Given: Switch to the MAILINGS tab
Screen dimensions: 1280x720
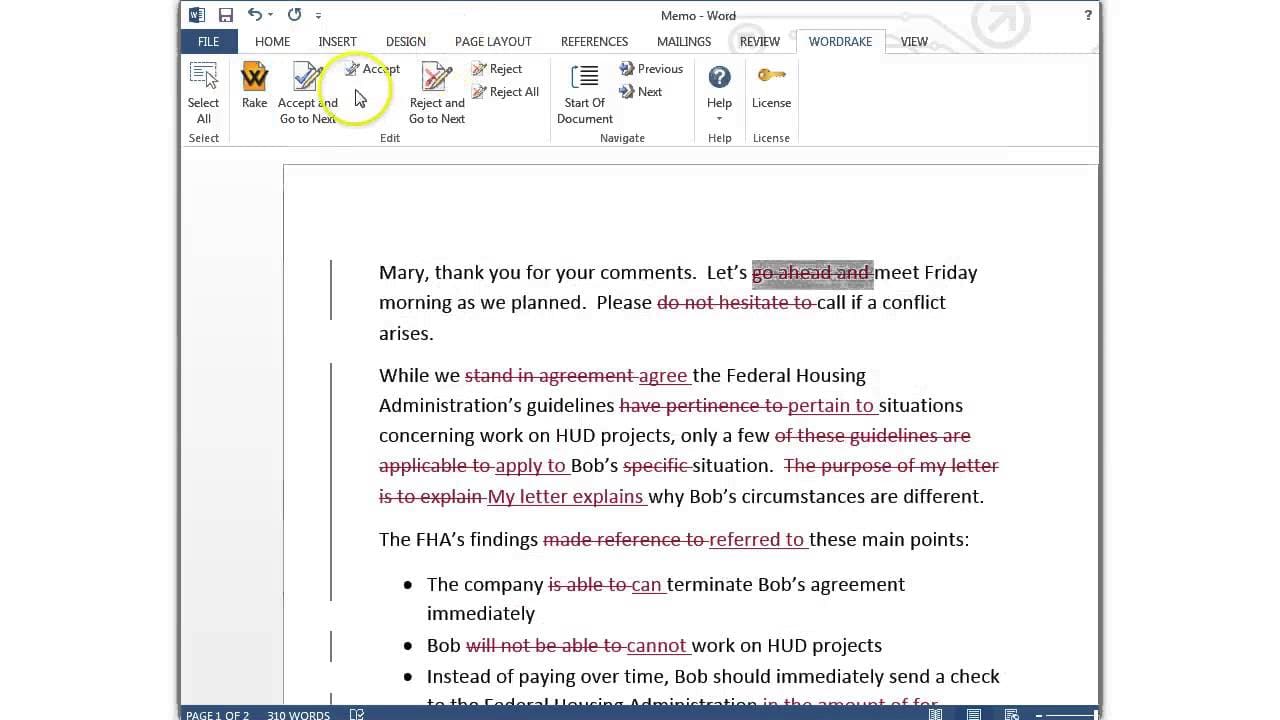Looking at the screenshot, I should coord(684,42).
